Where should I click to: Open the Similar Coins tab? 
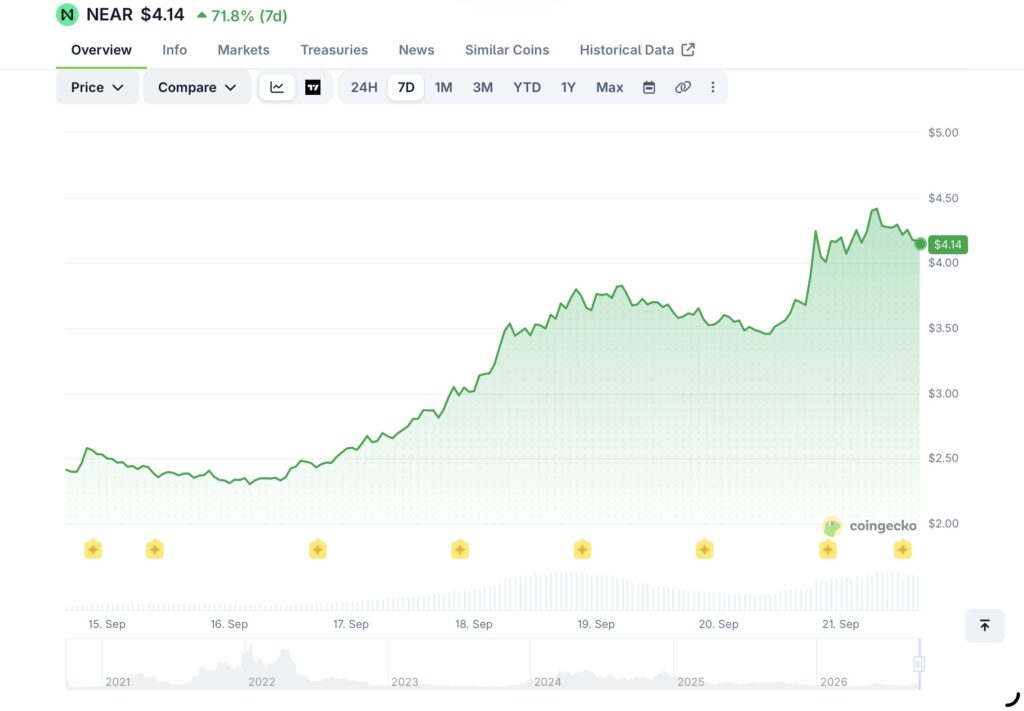pyautogui.click(x=507, y=50)
